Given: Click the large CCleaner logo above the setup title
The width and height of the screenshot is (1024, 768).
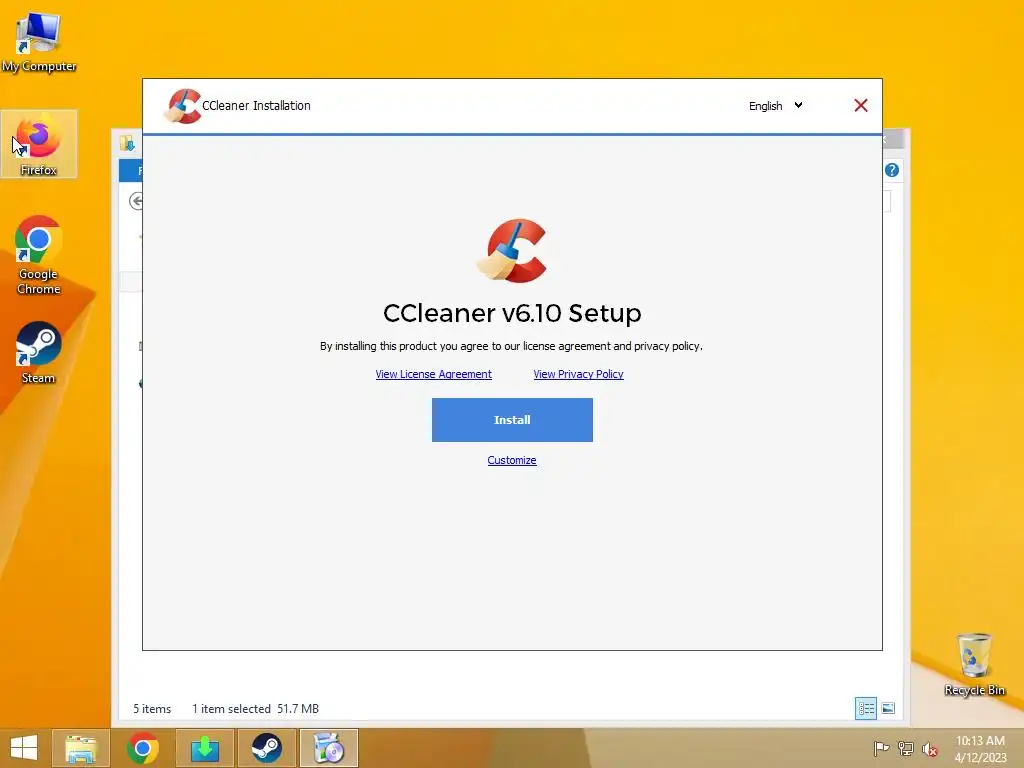Looking at the screenshot, I should (512, 251).
